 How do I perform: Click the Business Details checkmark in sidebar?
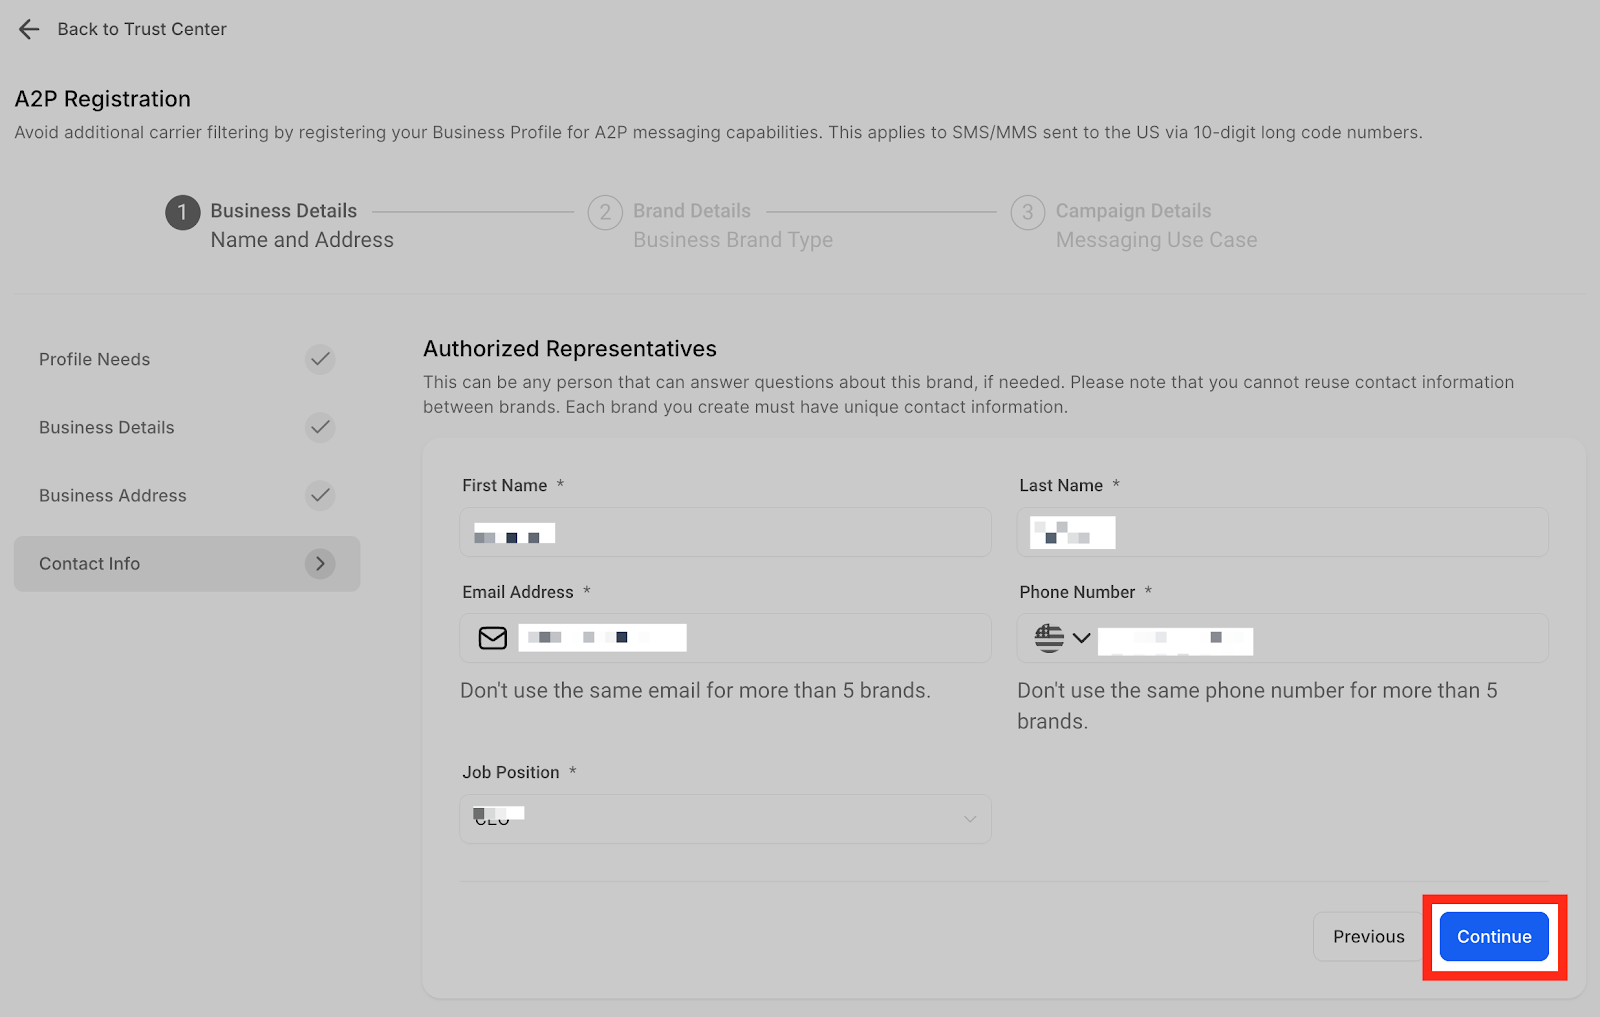[320, 427]
